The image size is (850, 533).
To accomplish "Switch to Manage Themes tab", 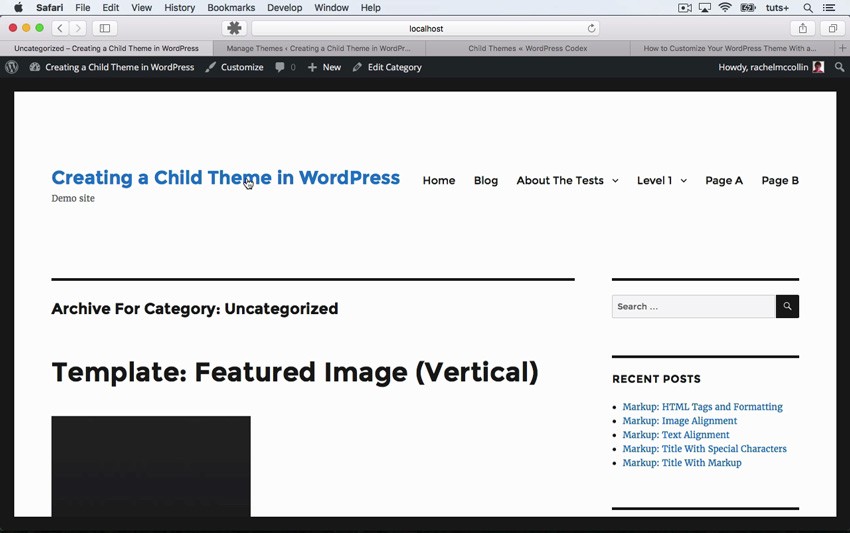I will tap(319, 48).
